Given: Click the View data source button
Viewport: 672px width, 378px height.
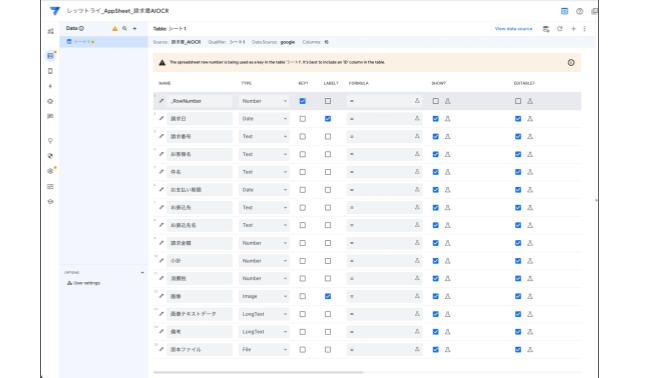Looking at the screenshot, I should (x=513, y=29).
